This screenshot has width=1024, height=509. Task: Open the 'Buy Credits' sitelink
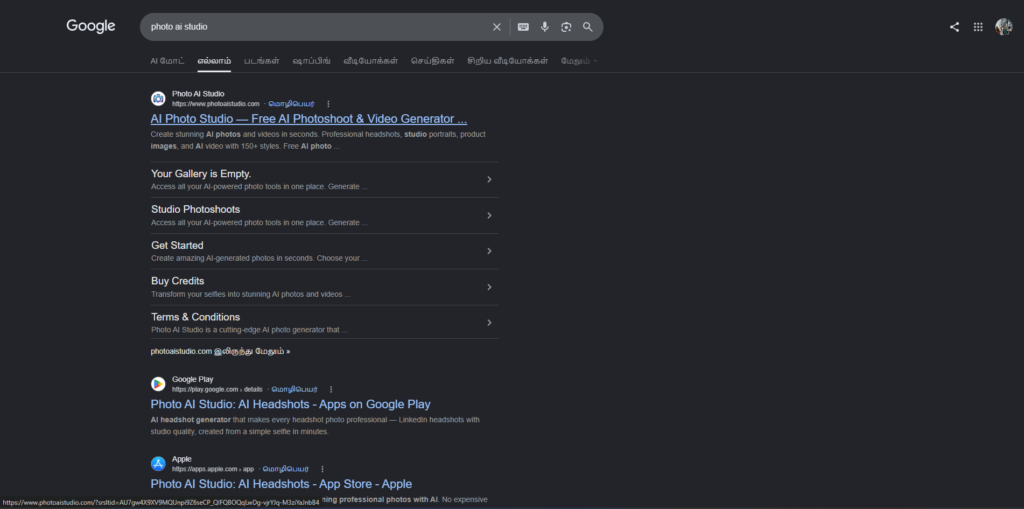(x=178, y=281)
